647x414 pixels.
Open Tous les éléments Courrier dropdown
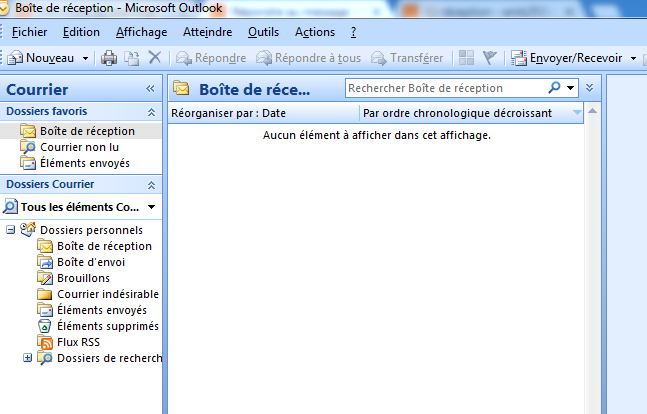tap(151, 207)
